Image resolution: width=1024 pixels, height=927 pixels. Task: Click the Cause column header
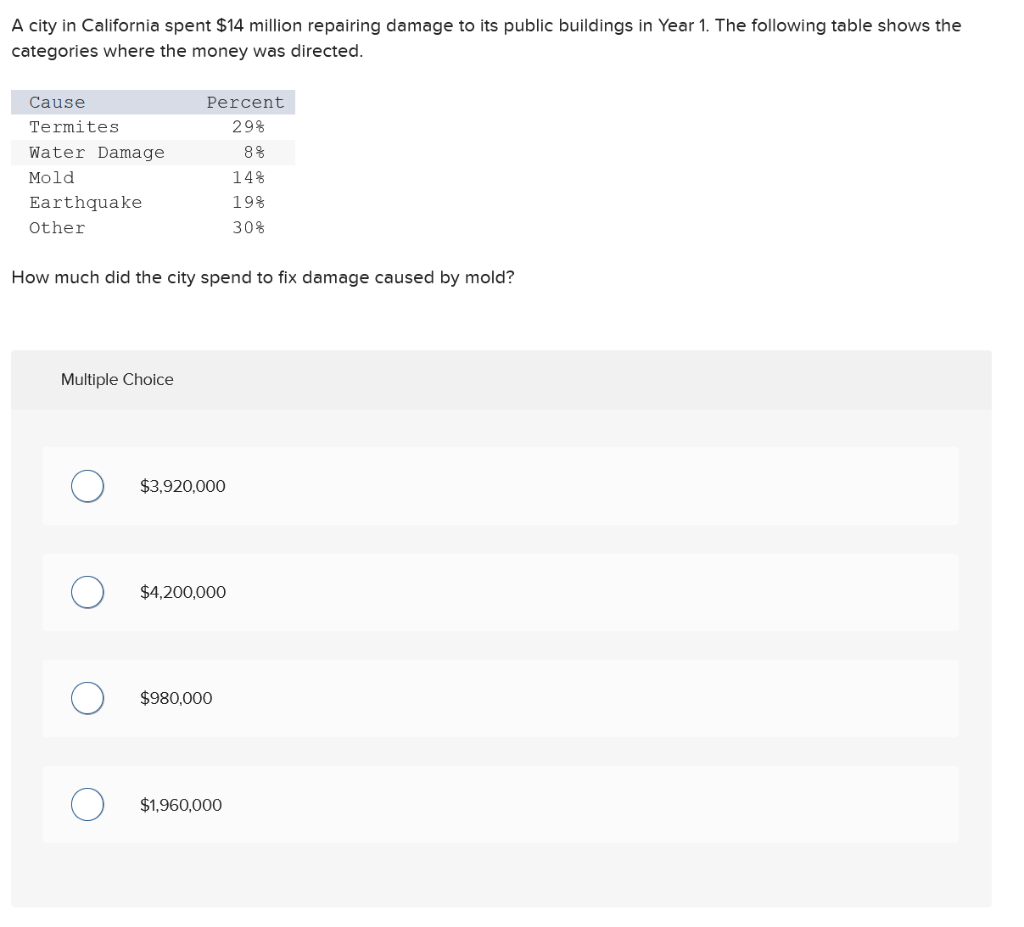(57, 103)
